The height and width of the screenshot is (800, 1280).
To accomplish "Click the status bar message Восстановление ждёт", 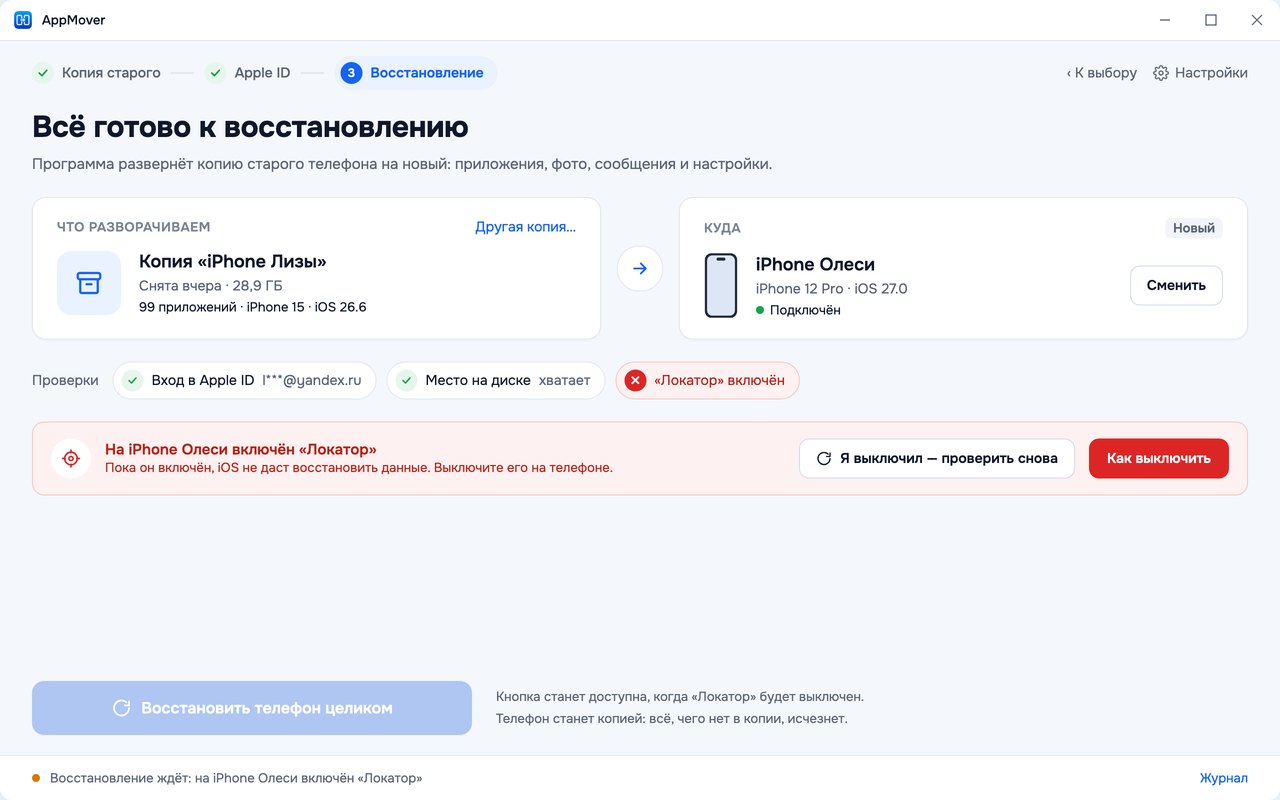I will (x=236, y=778).
